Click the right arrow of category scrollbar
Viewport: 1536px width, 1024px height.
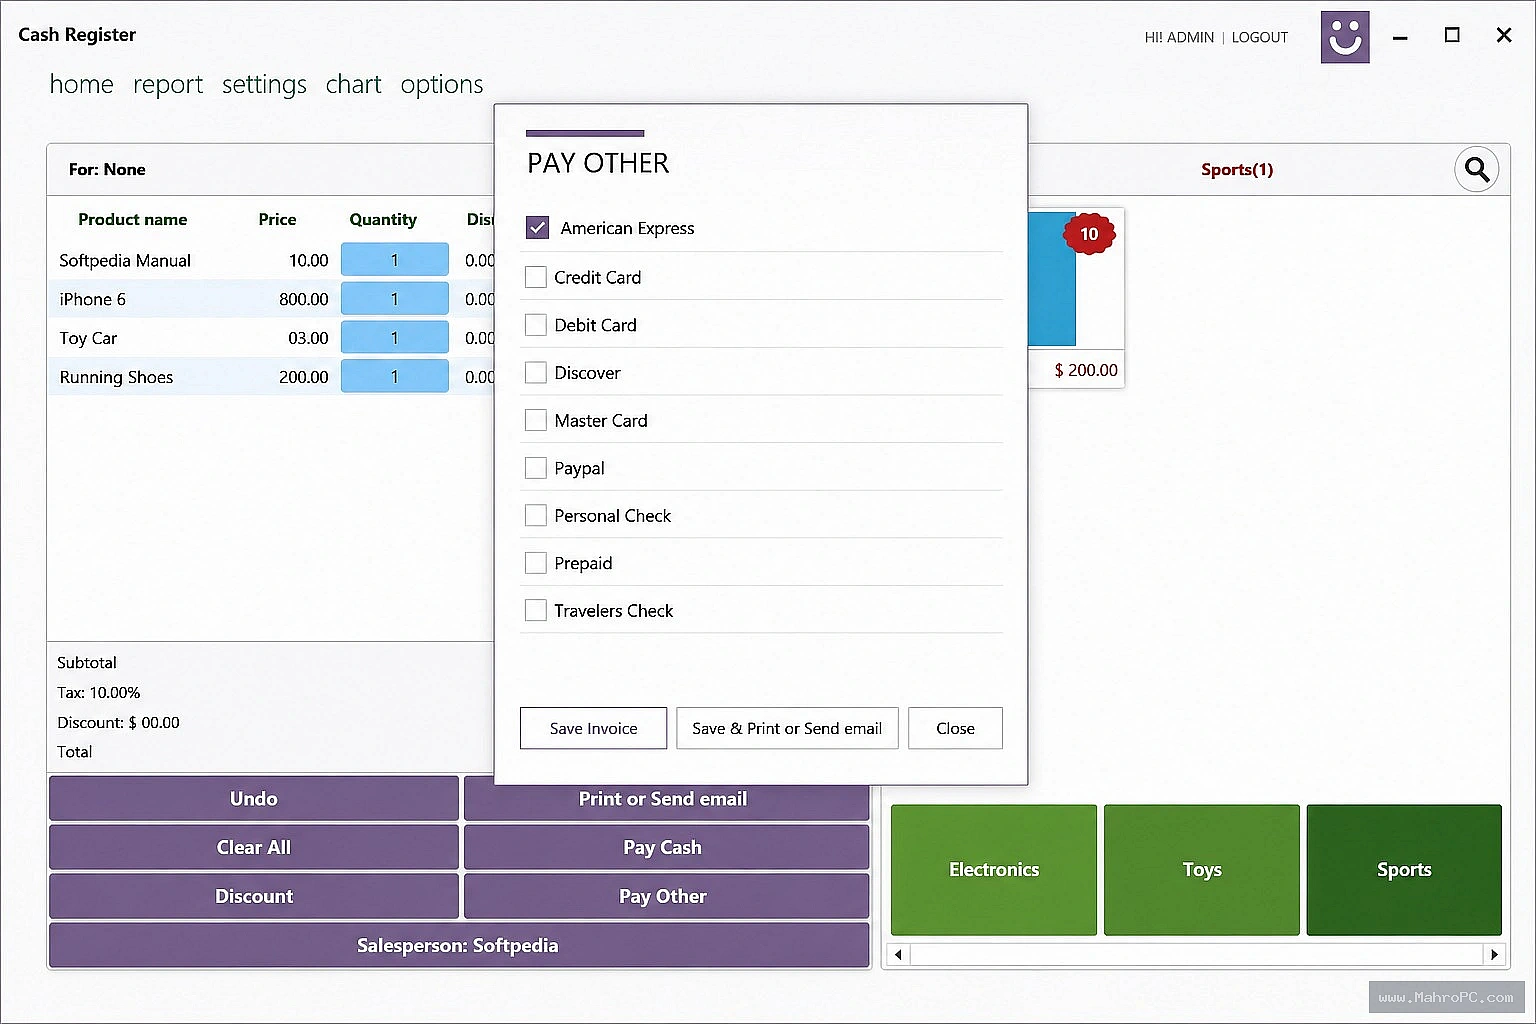tap(1494, 954)
